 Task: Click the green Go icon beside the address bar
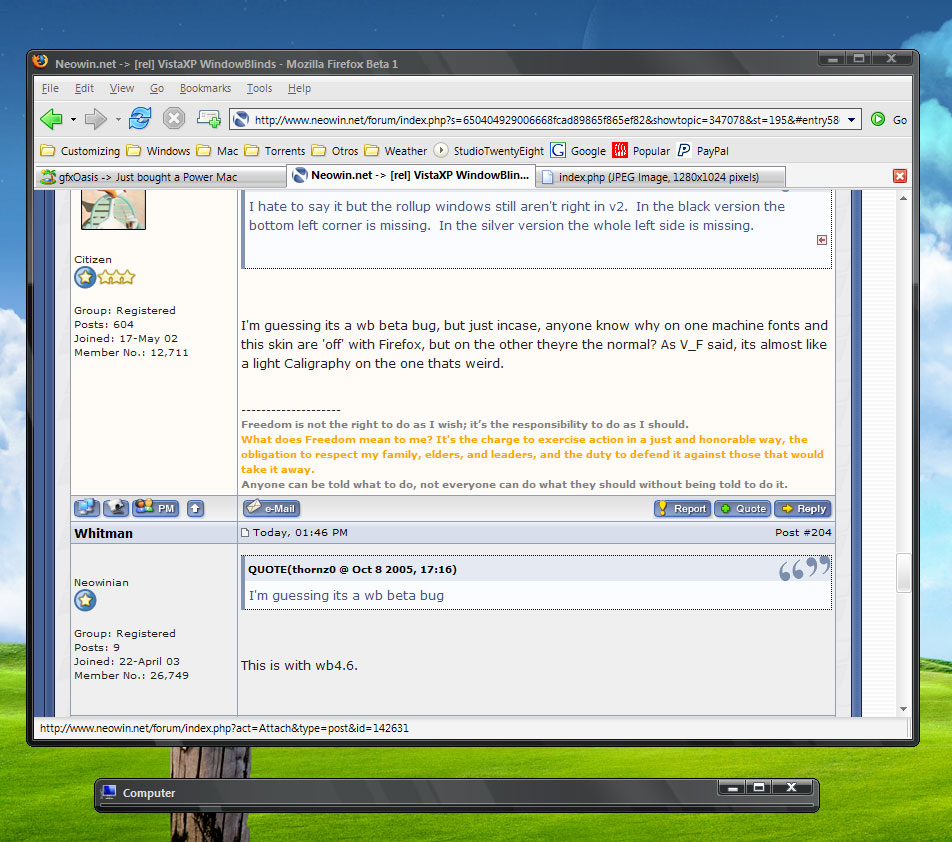[878, 120]
